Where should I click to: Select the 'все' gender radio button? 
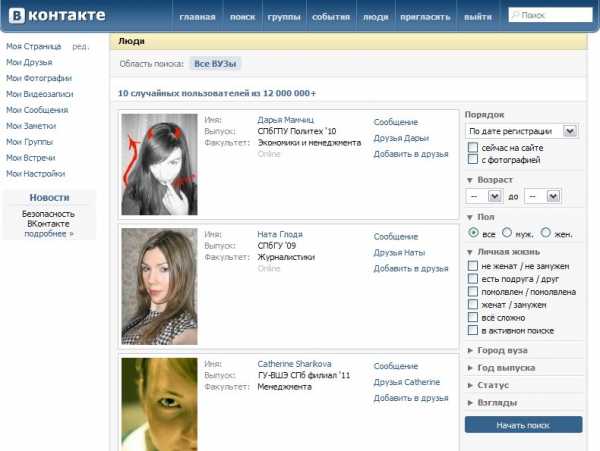(x=473, y=233)
